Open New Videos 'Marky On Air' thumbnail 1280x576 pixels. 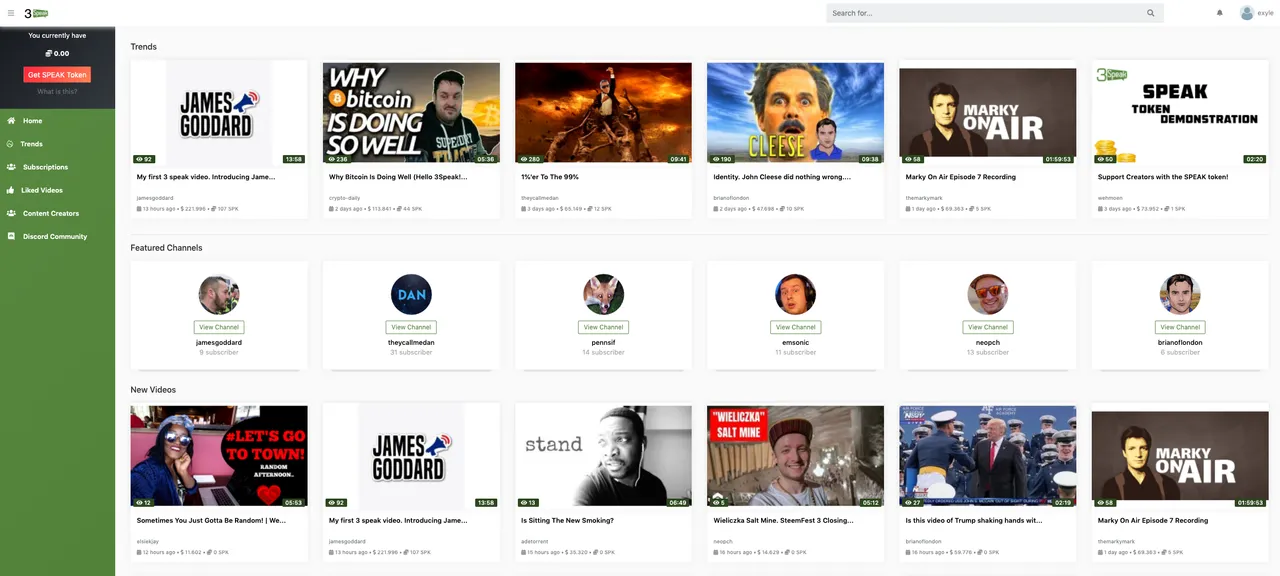click(x=1180, y=456)
